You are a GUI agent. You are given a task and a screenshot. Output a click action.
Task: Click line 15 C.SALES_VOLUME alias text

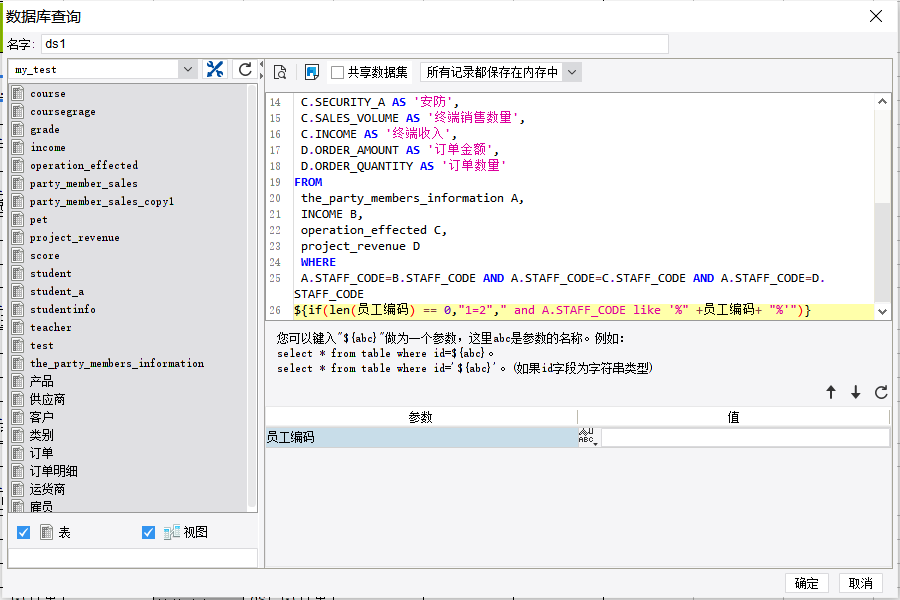(x=413, y=118)
